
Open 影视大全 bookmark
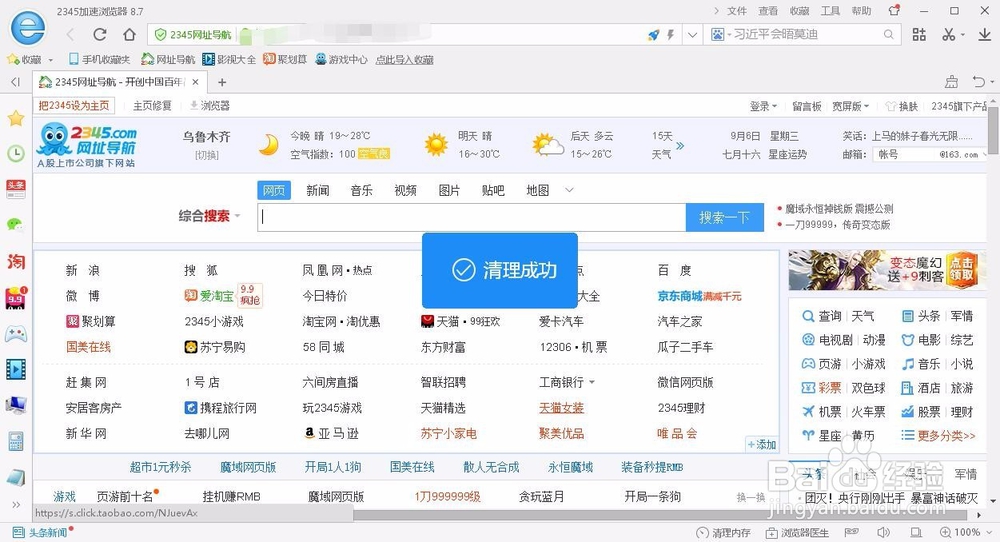tap(229, 59)
